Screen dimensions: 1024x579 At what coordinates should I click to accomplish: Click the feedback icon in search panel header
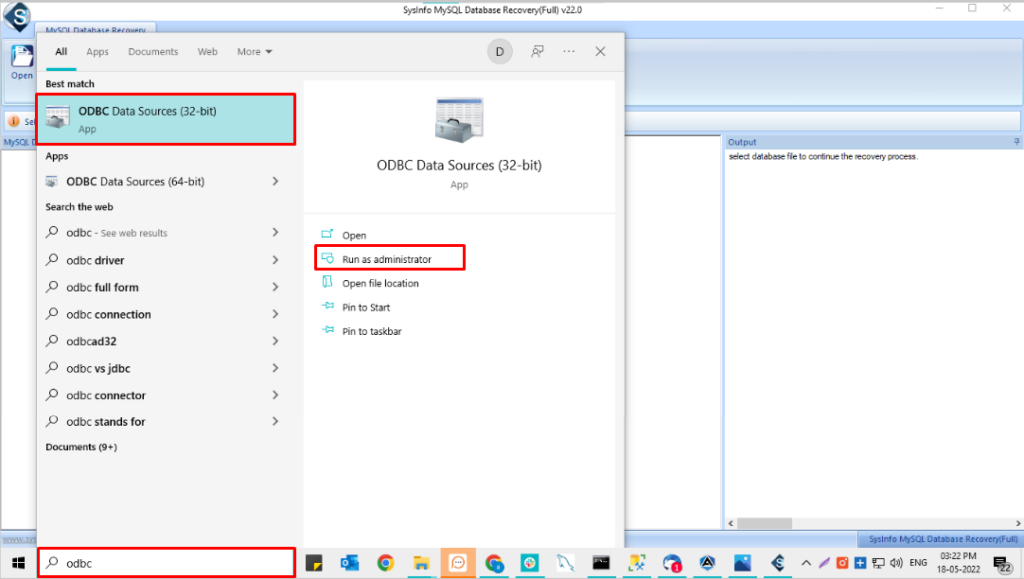(538, 51)
